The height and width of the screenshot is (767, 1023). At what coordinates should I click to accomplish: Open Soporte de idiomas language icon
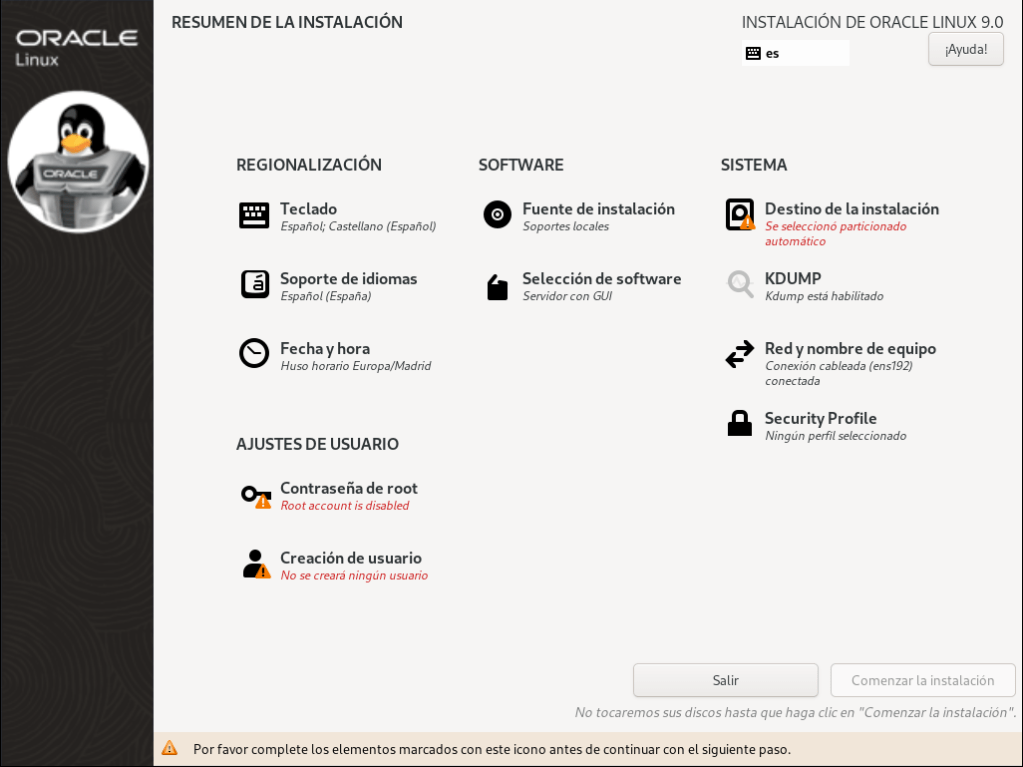(254, 285)
